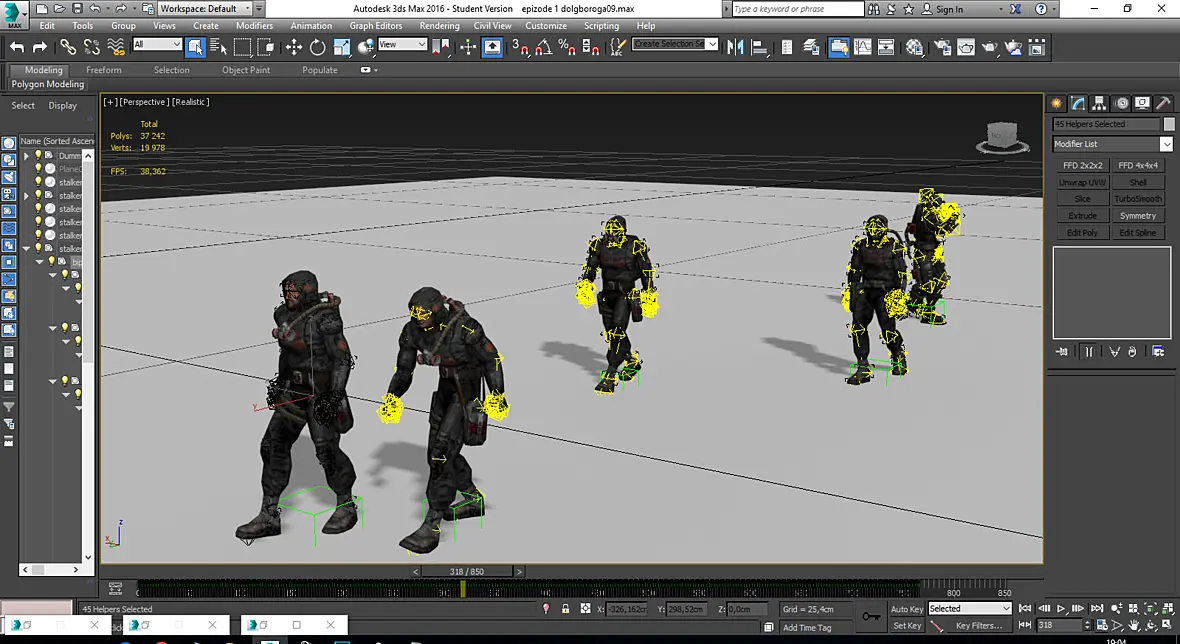Activate the Select and Scale tool
The height and width of the screenshot is (644, 1180).
342,47
